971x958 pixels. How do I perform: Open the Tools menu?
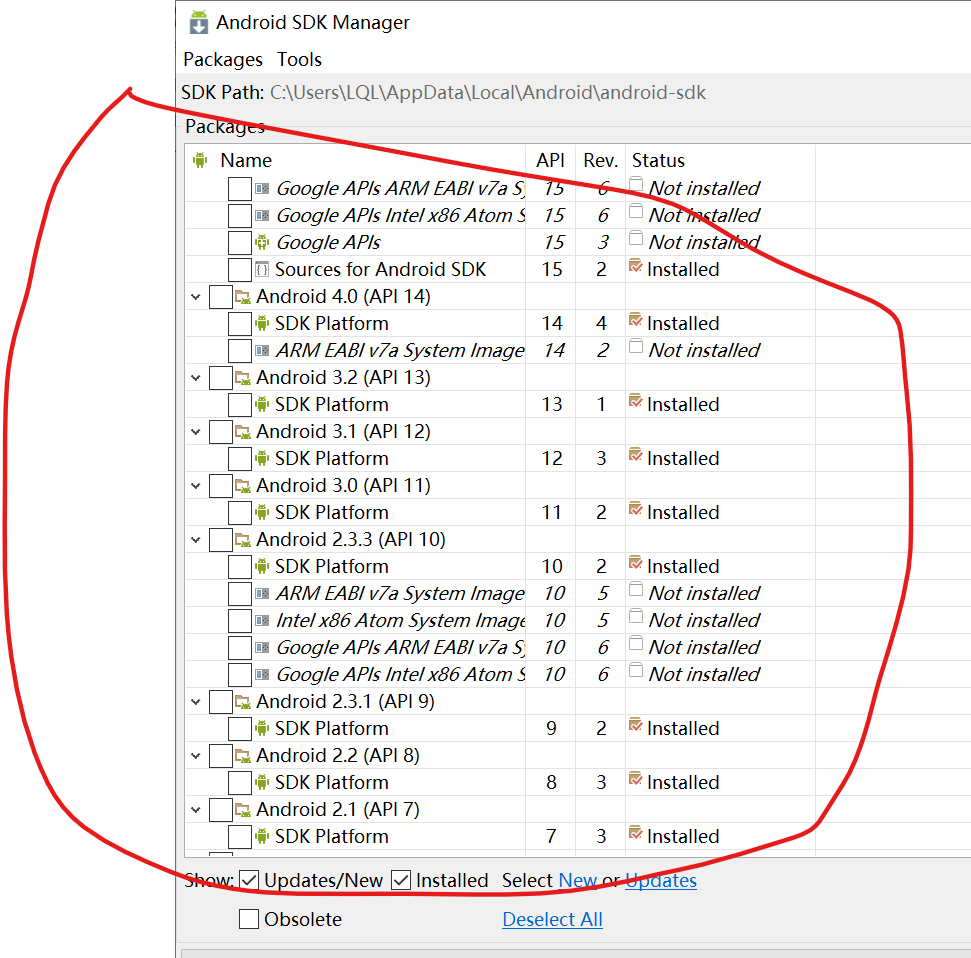click(299, 59)
